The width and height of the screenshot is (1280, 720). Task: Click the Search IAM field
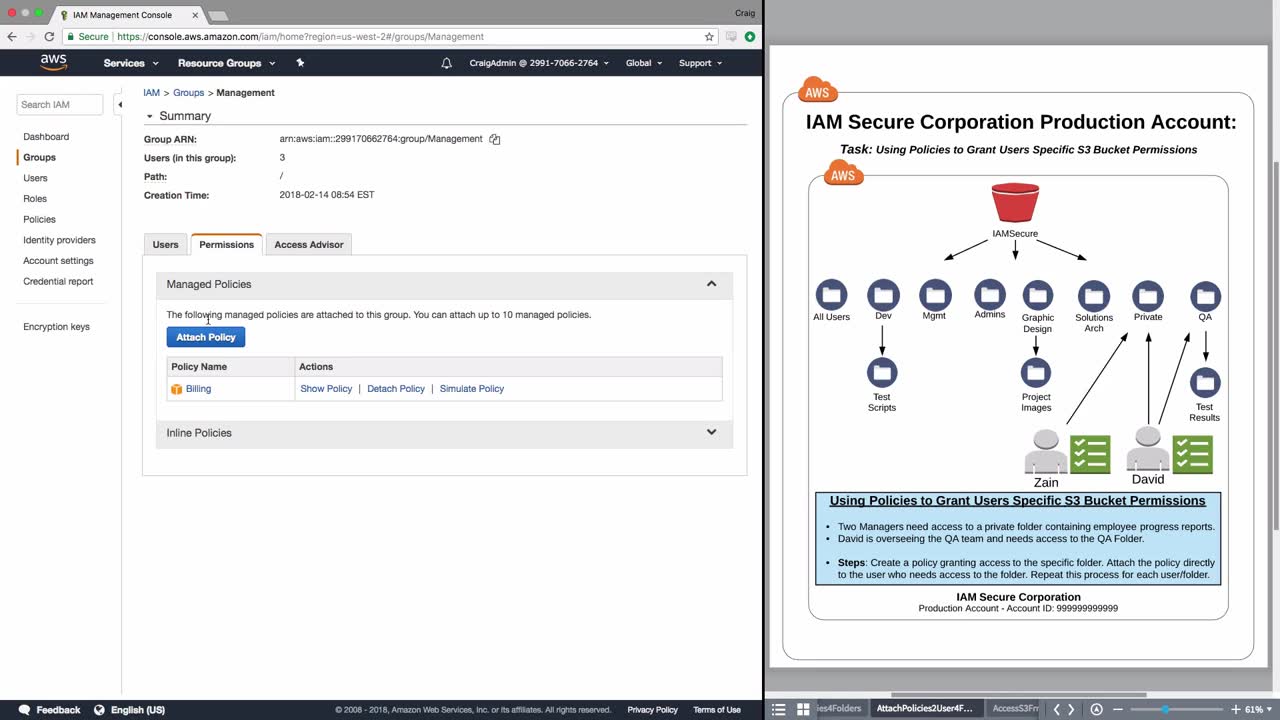pyautogui.click(x=60, y=104)
